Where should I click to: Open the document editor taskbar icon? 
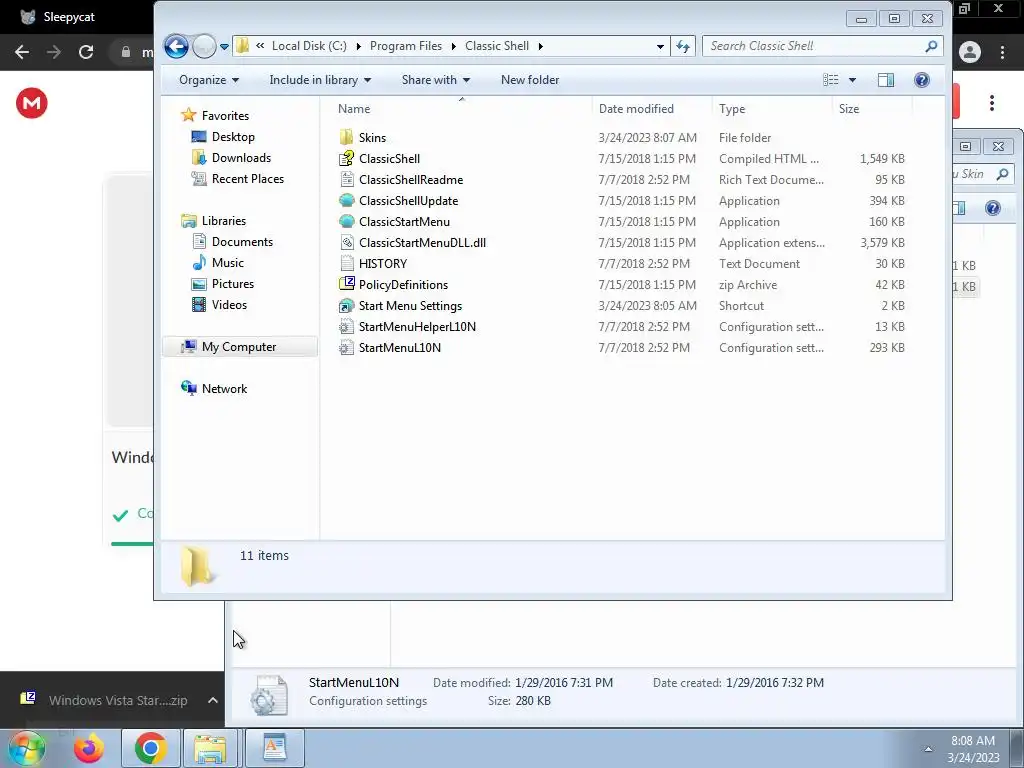(x=274, y=748)
